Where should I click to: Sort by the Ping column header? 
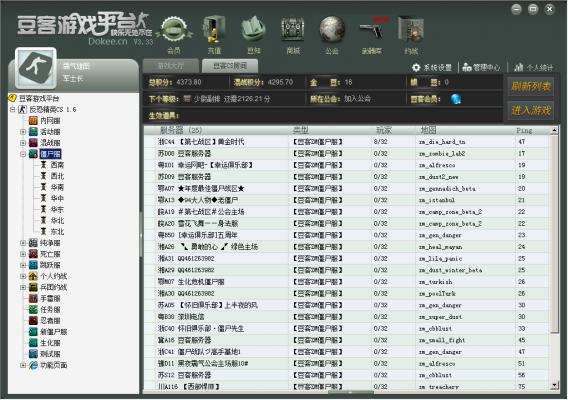(x=532, y=130)
